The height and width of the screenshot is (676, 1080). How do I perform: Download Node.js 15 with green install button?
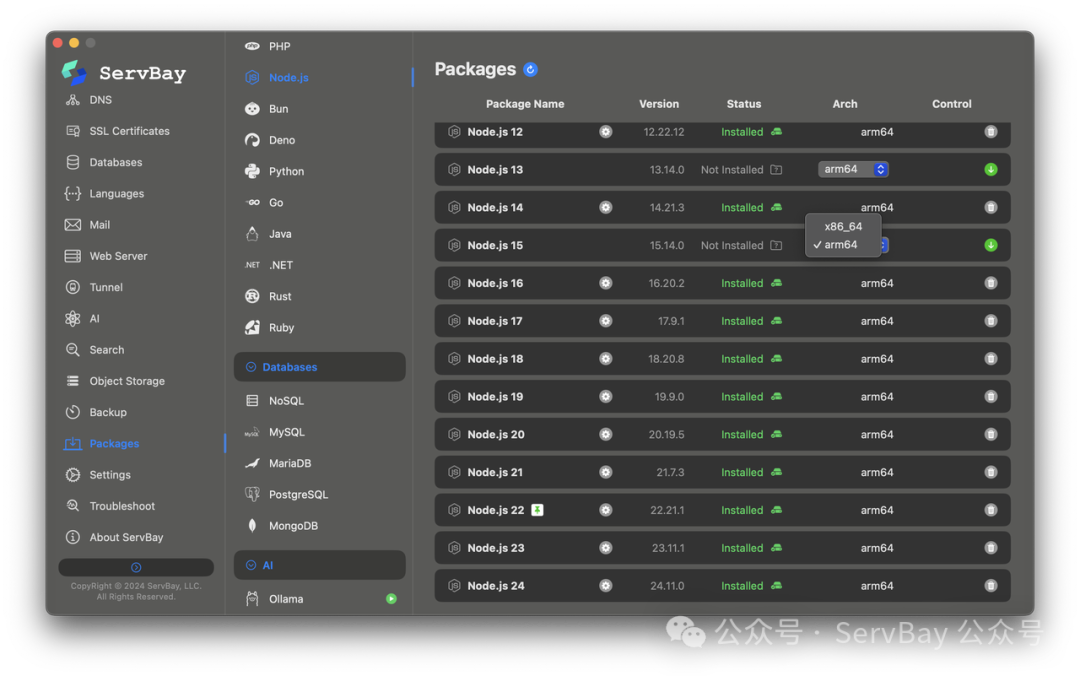coord(990,245)
